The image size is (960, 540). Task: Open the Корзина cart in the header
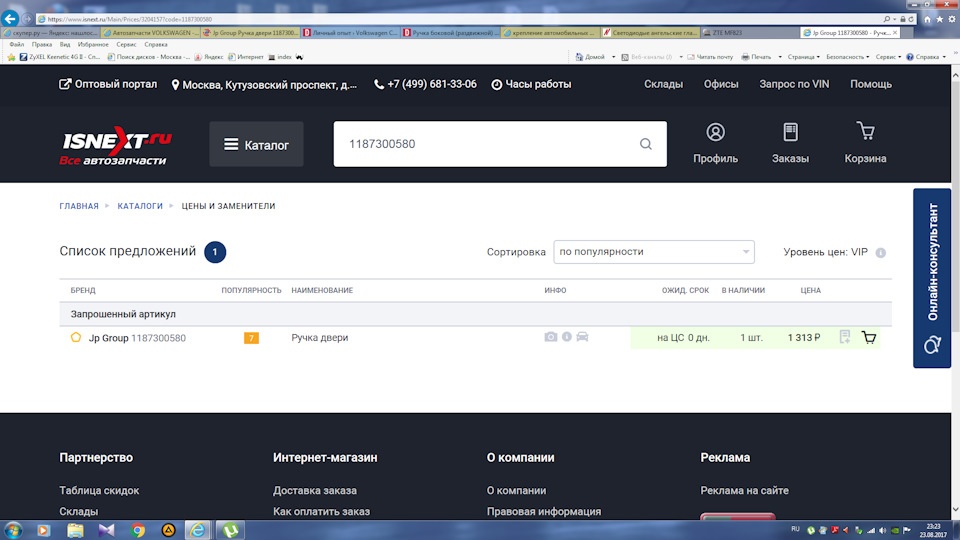(865, 143)
